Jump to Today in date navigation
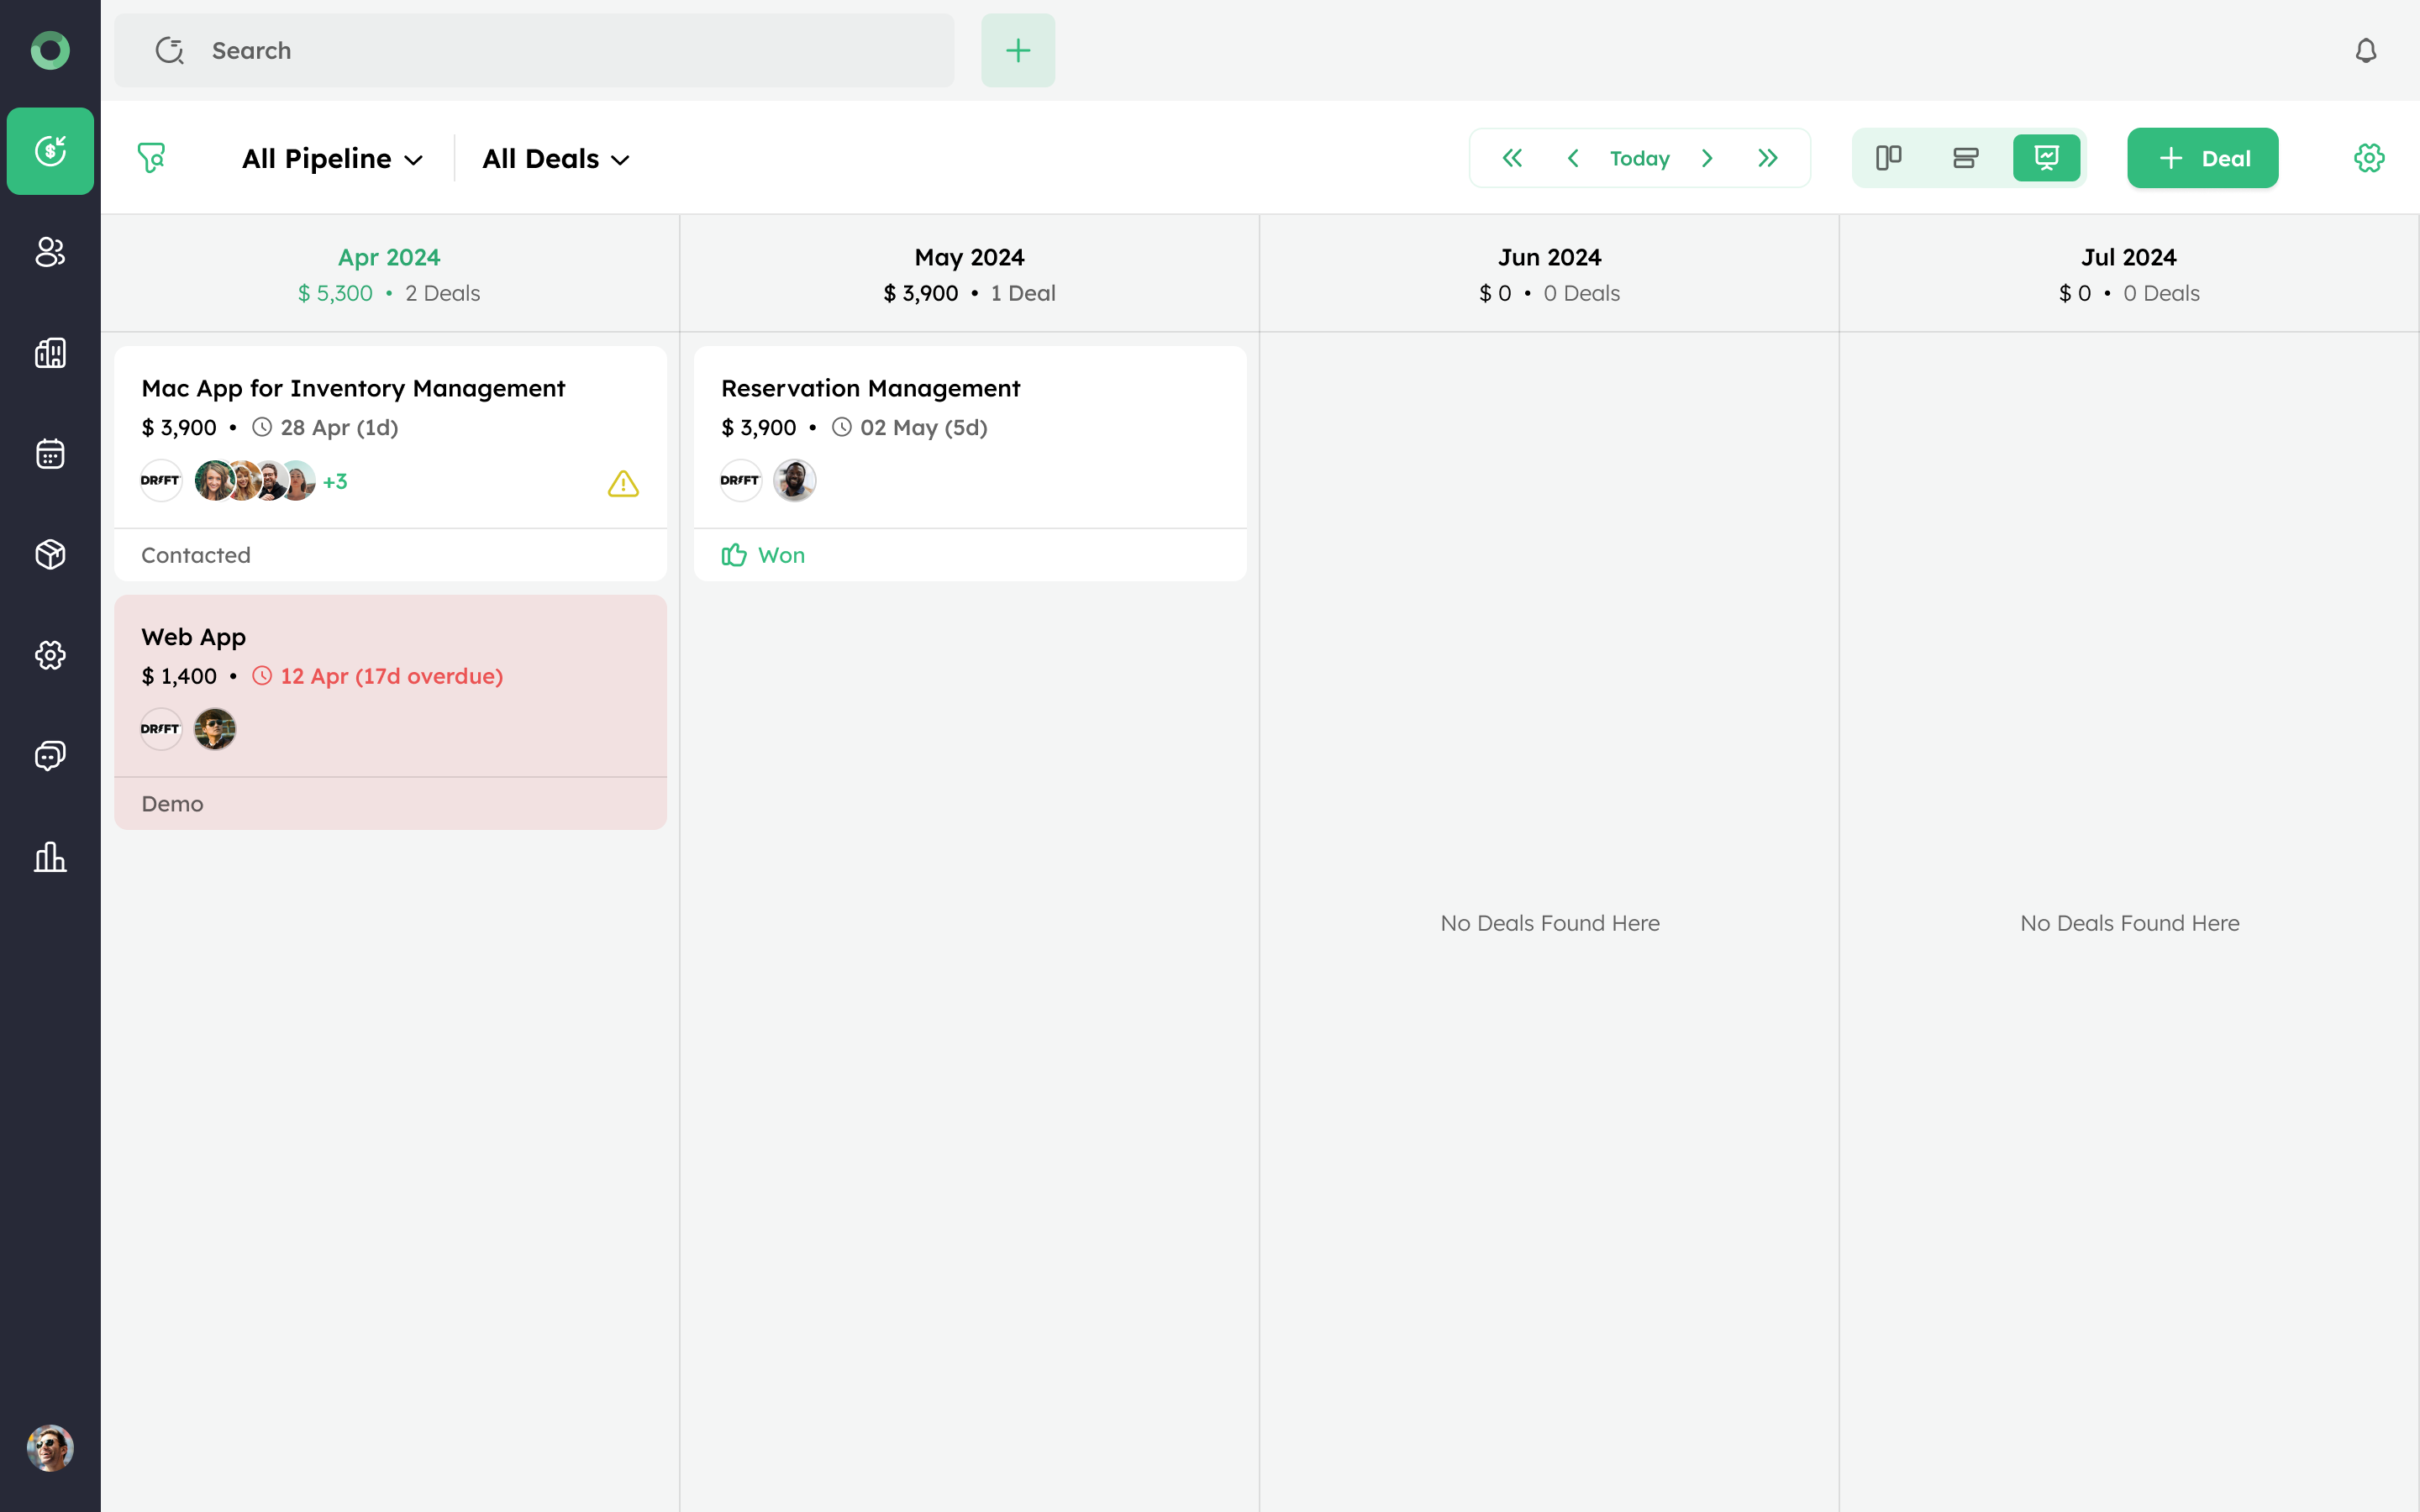This screenshot has height=1512, width=2420. point(1639,158)
